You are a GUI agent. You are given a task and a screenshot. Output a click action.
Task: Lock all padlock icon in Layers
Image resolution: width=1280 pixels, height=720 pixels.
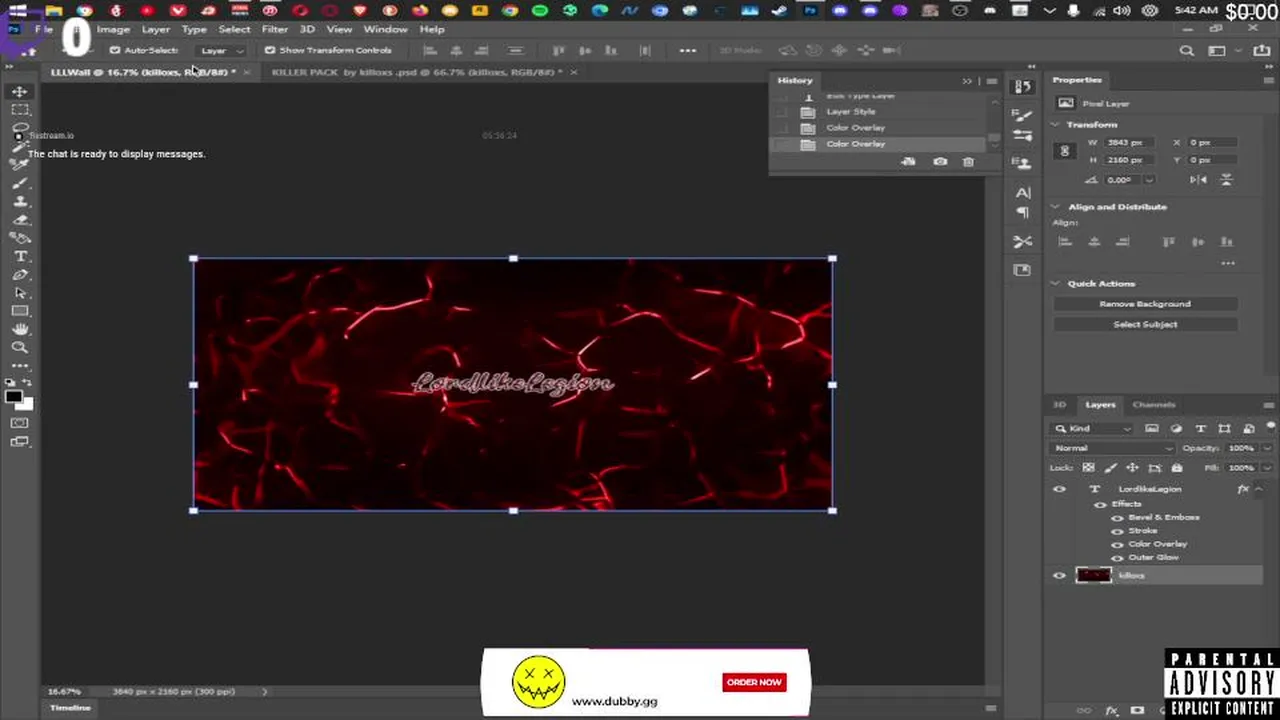point(1176,468)
